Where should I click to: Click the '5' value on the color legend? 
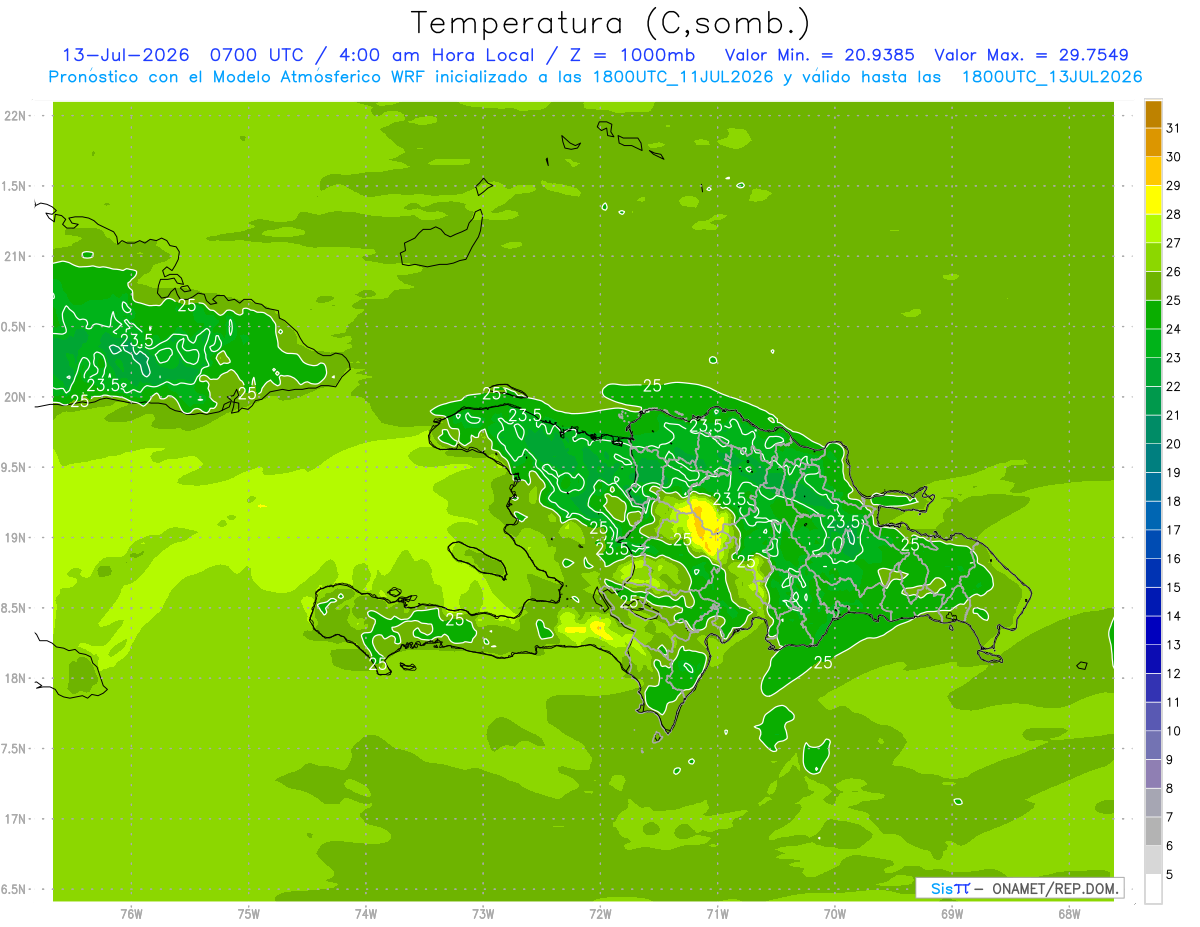tap(1170, 874)
